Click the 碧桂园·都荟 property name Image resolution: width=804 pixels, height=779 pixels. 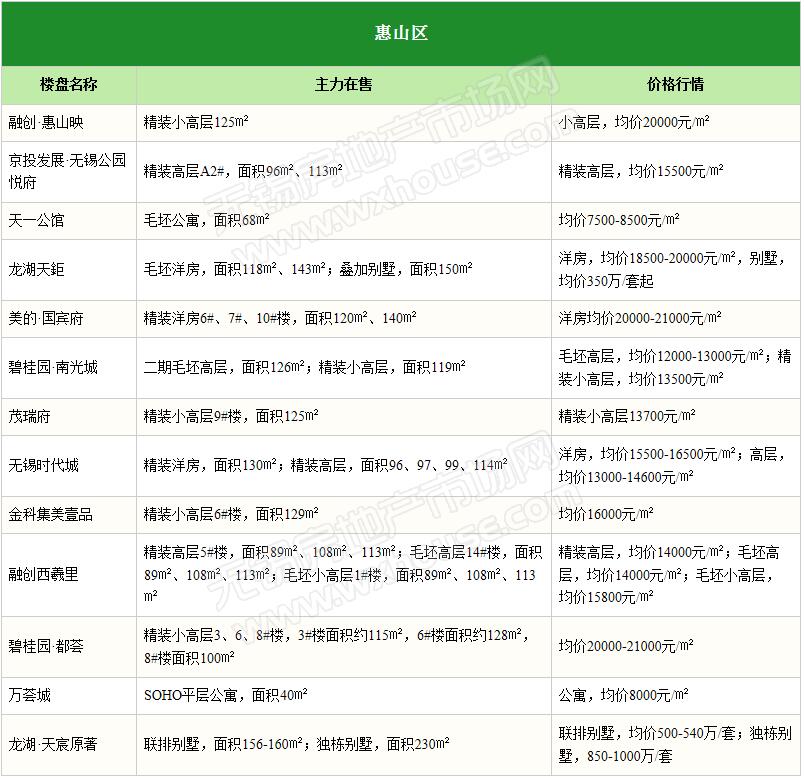pos(46,646)
